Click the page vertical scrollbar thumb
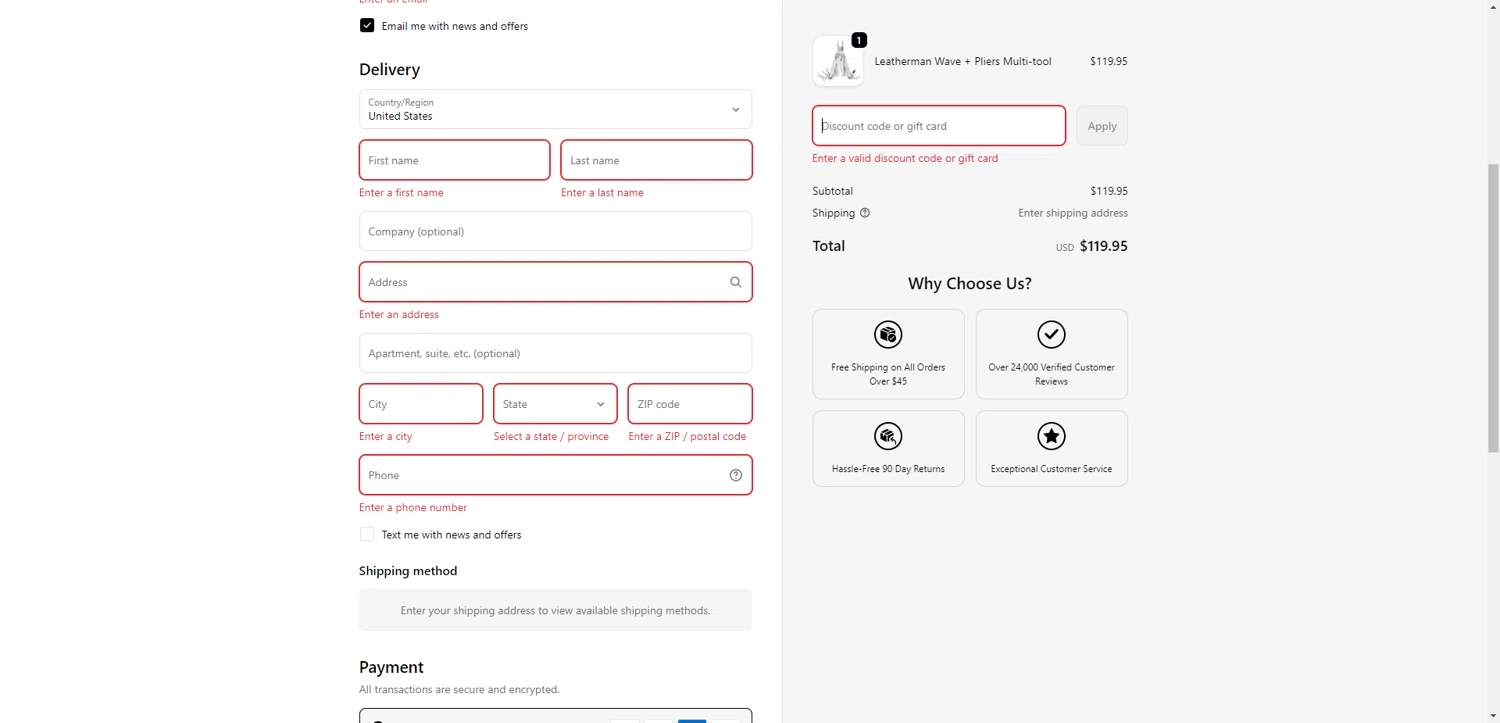This screenshot has width=1500, height=723. tap(1493, 308)
